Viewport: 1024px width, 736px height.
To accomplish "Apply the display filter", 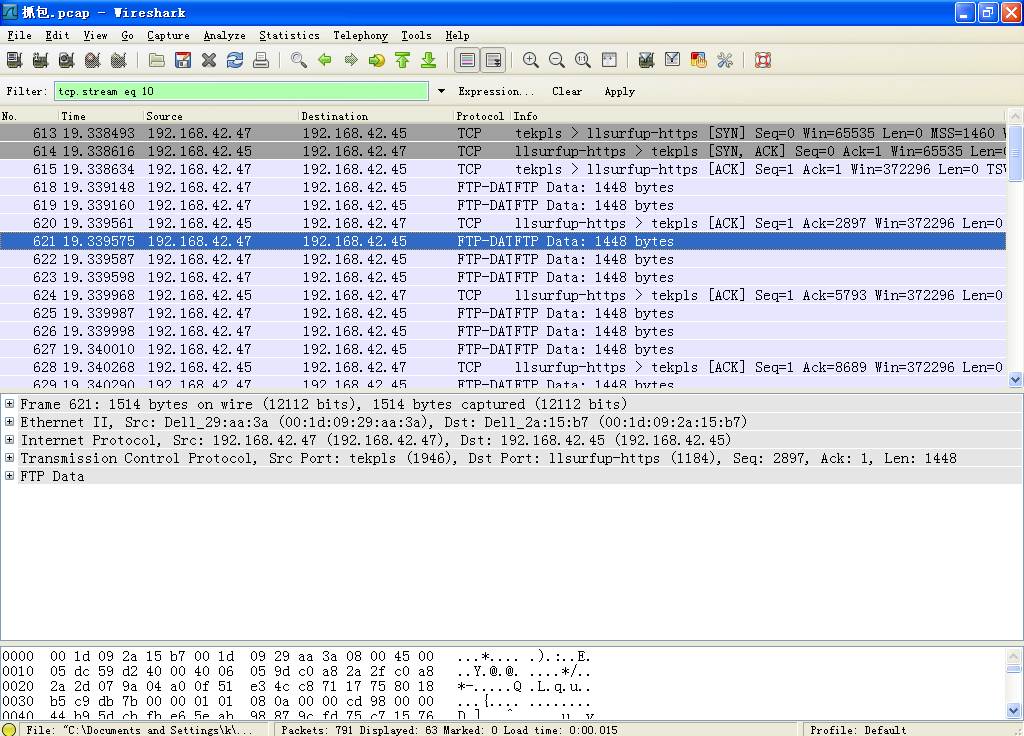I will 620,91.
